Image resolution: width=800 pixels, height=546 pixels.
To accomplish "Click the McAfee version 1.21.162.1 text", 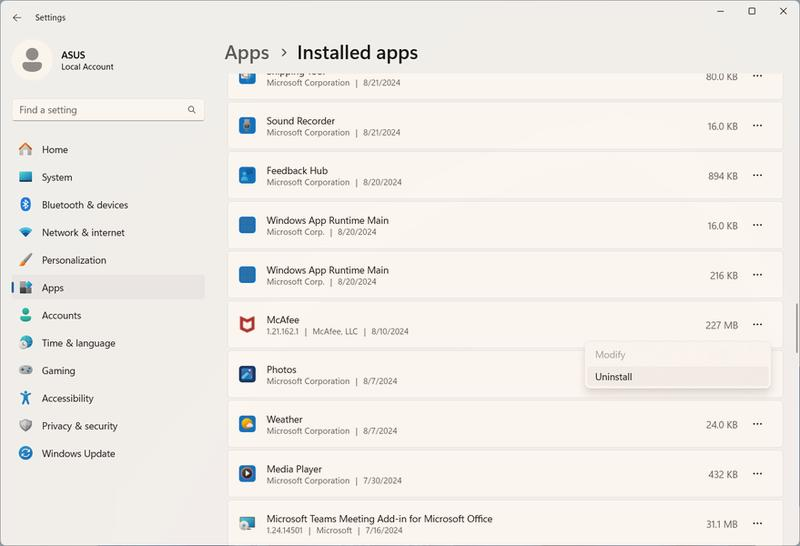I will [282, 332].
